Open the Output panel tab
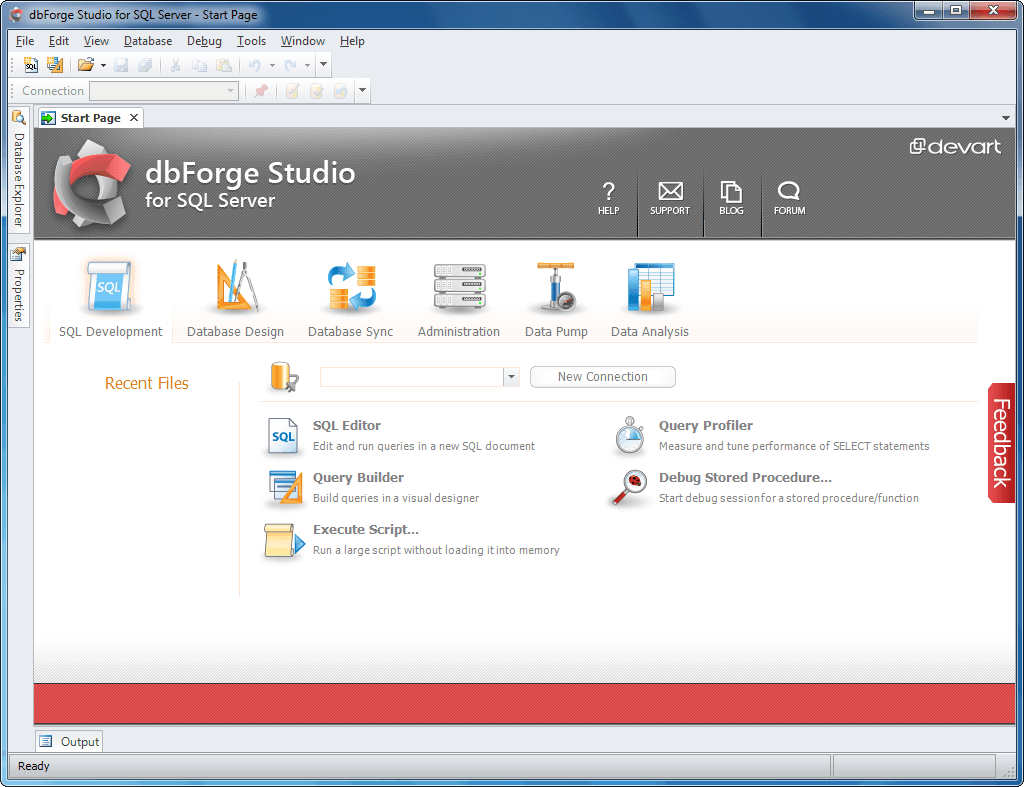The width and height of the screenshot is (1024, 787). click(69, 742)
